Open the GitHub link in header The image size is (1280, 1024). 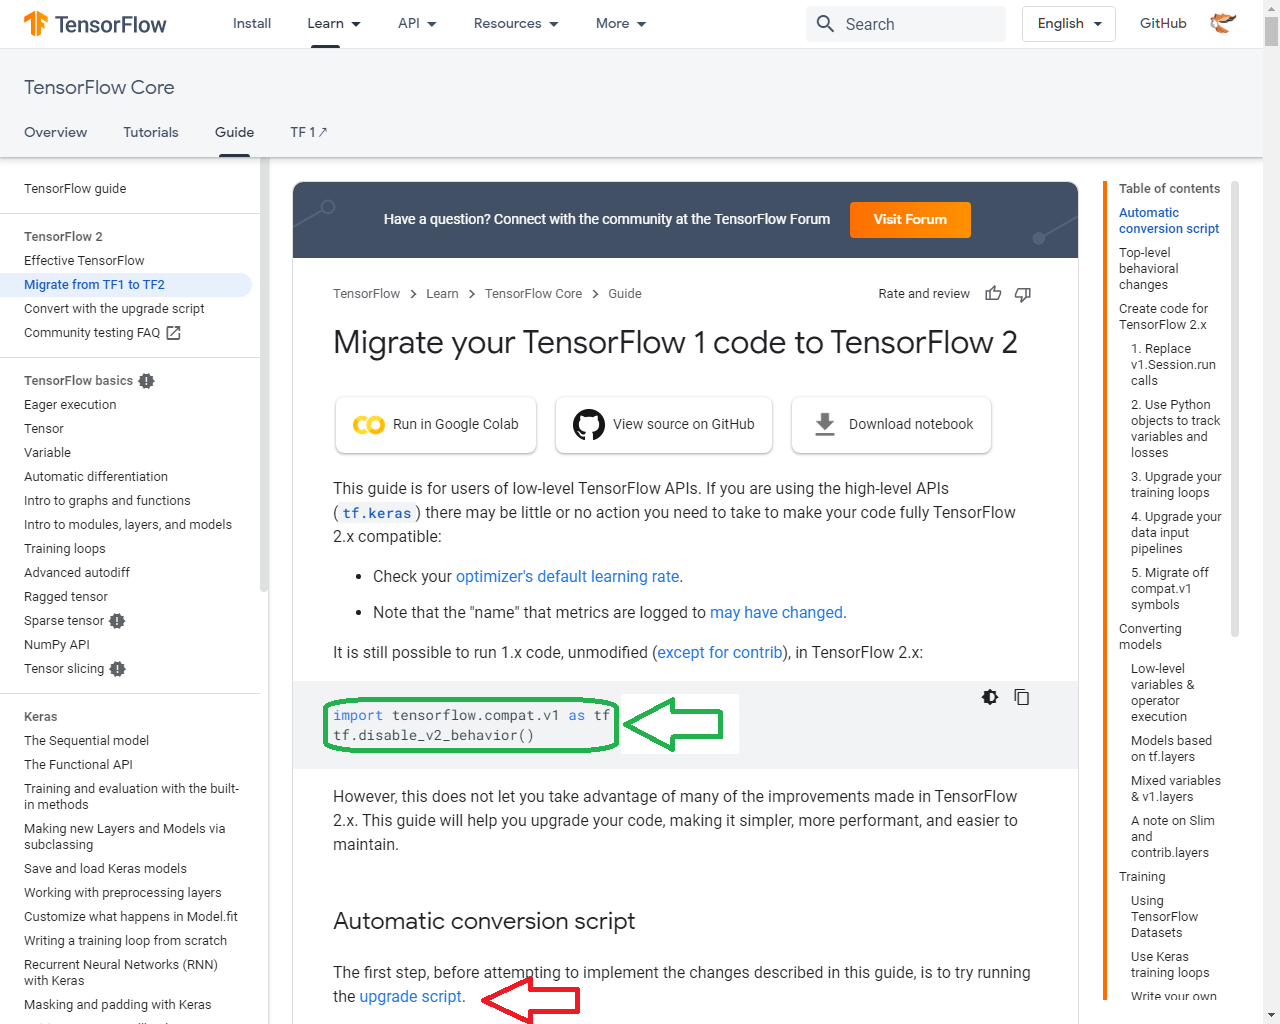click(x=1163, y=24)
